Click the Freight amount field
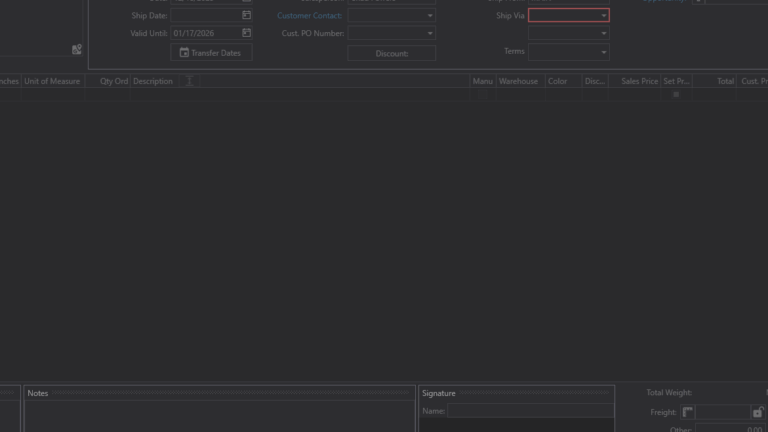Screen dimensions: 768x432 click(x=723, y=412)
